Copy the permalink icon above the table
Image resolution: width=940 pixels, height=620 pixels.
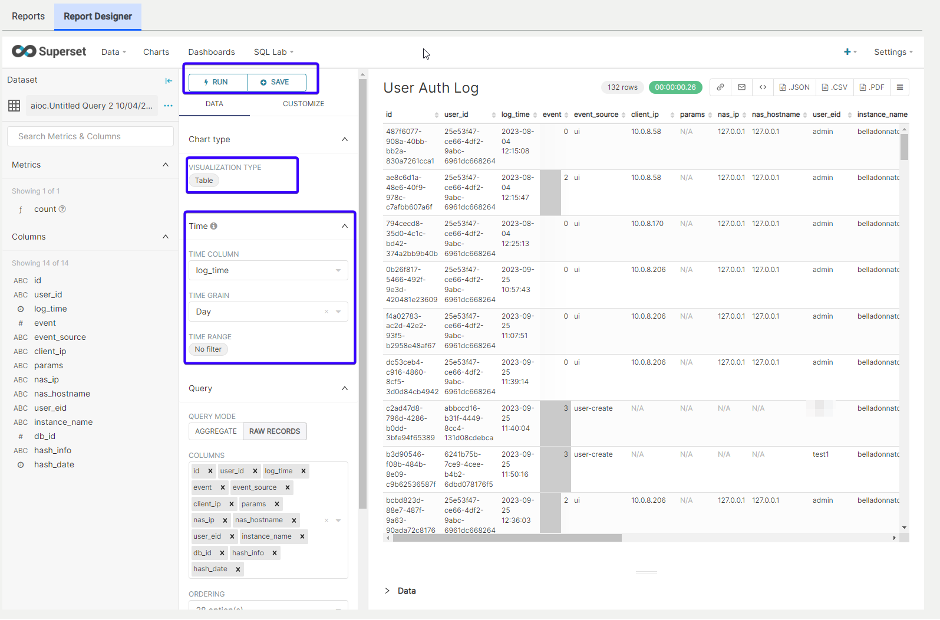[x=719, y=87]
